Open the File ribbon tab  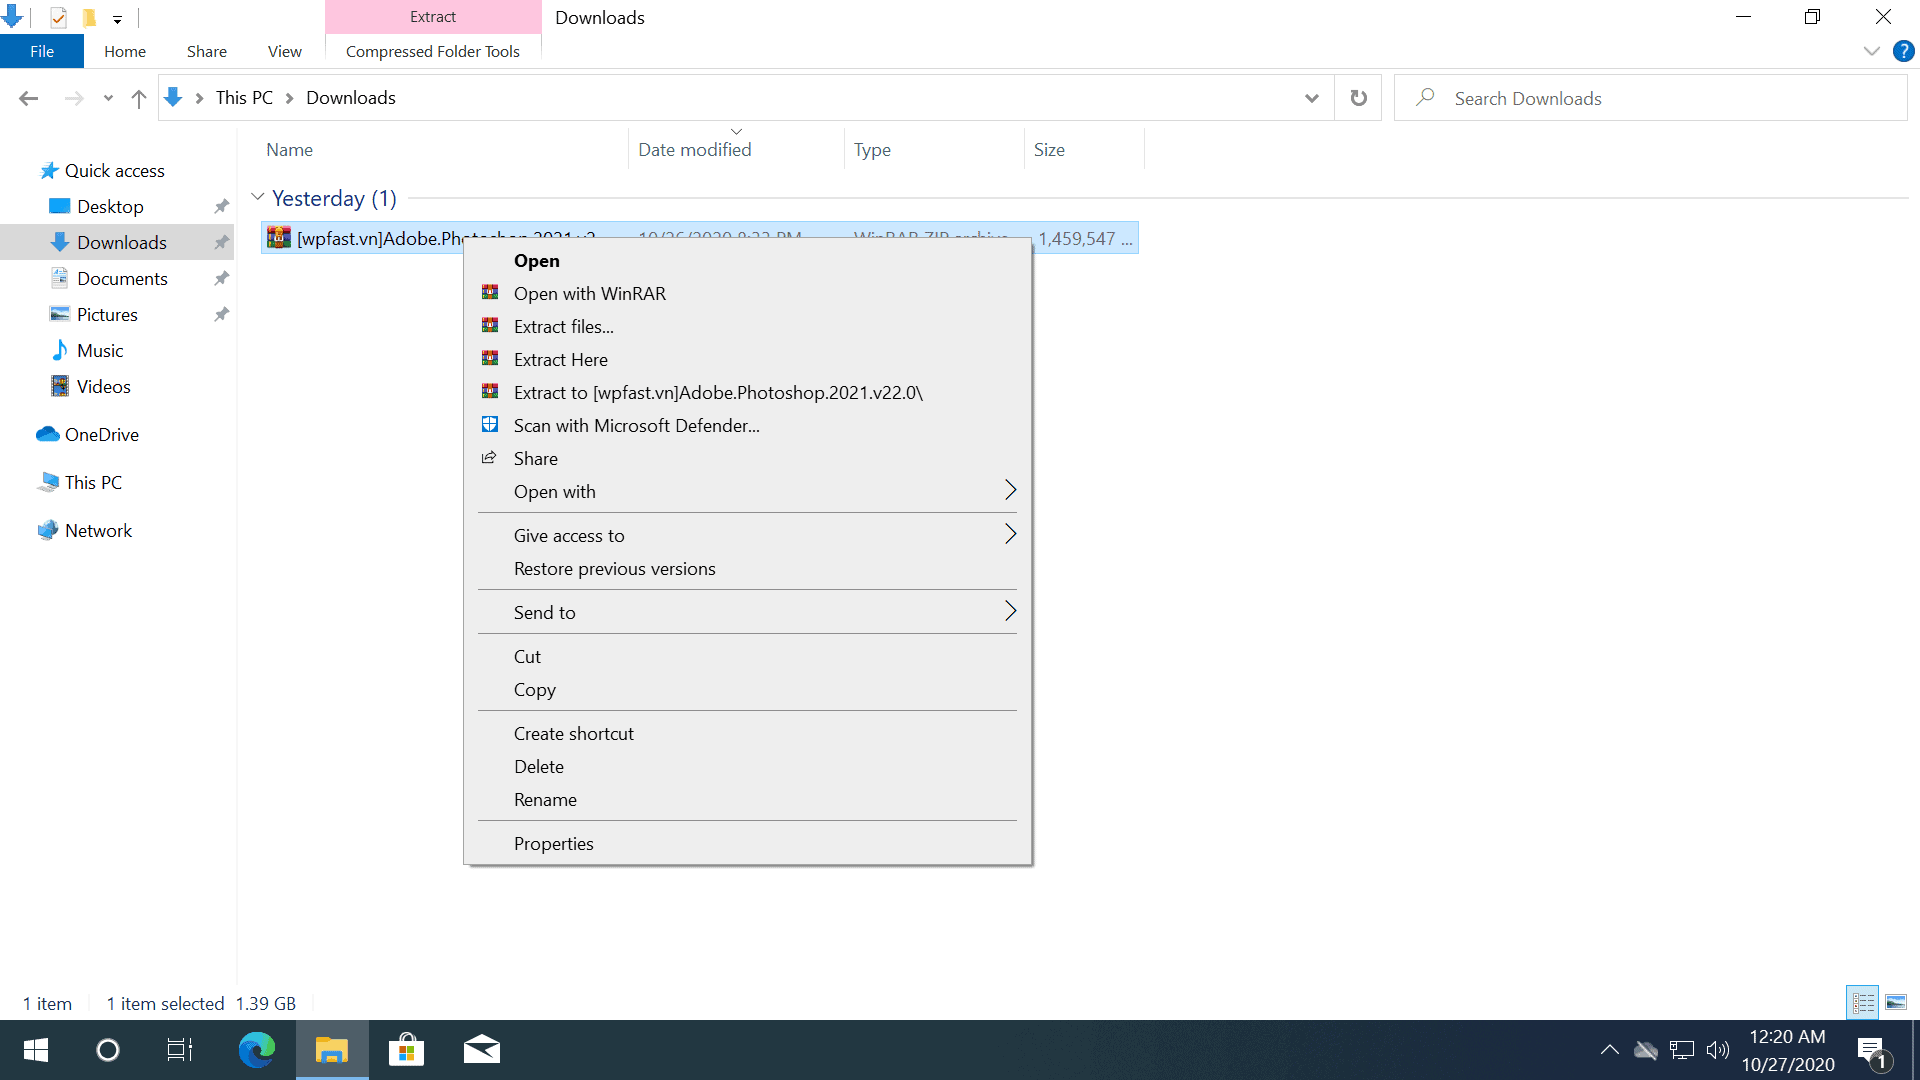coord(42,51)
